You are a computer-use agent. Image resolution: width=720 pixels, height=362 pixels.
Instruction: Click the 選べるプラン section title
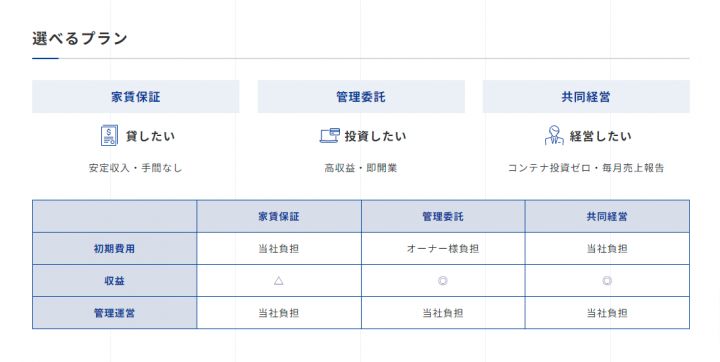80,39
